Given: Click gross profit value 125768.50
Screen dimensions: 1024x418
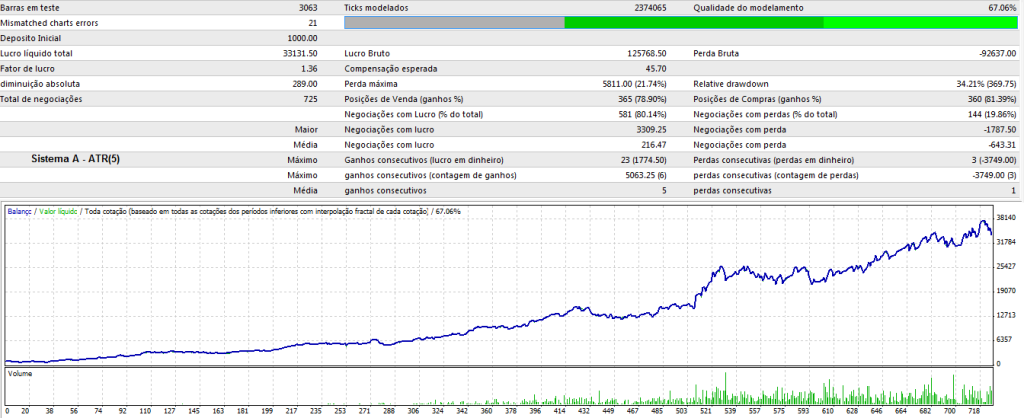Looking at the screenshot, I should pyautogui.click(x=645, y=54).
